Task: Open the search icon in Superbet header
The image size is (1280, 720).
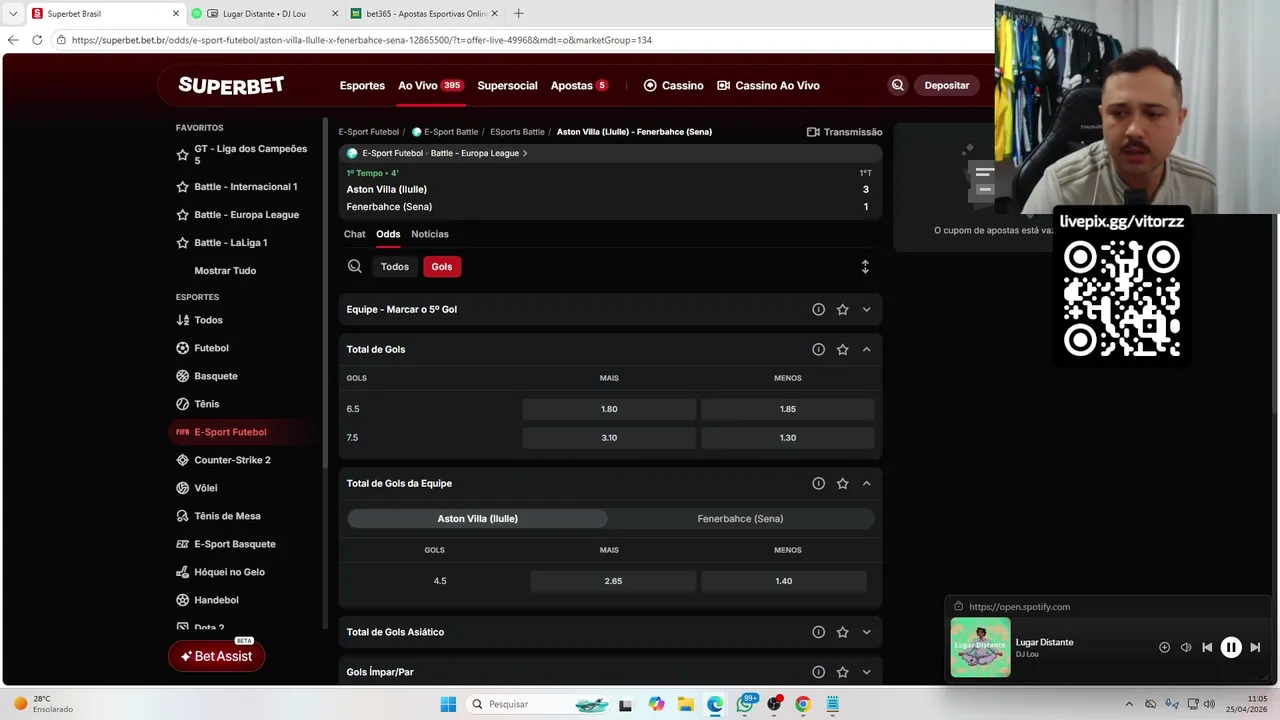Action: tap(897, 85)
